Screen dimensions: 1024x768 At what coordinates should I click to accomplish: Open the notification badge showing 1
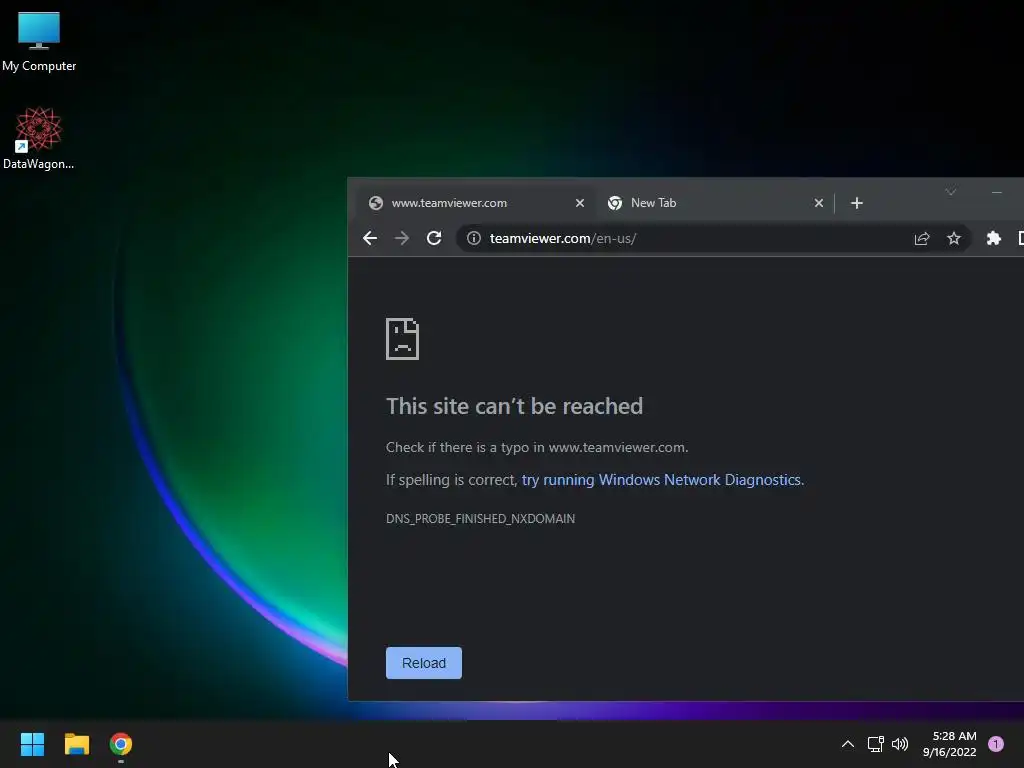[996, 744]
